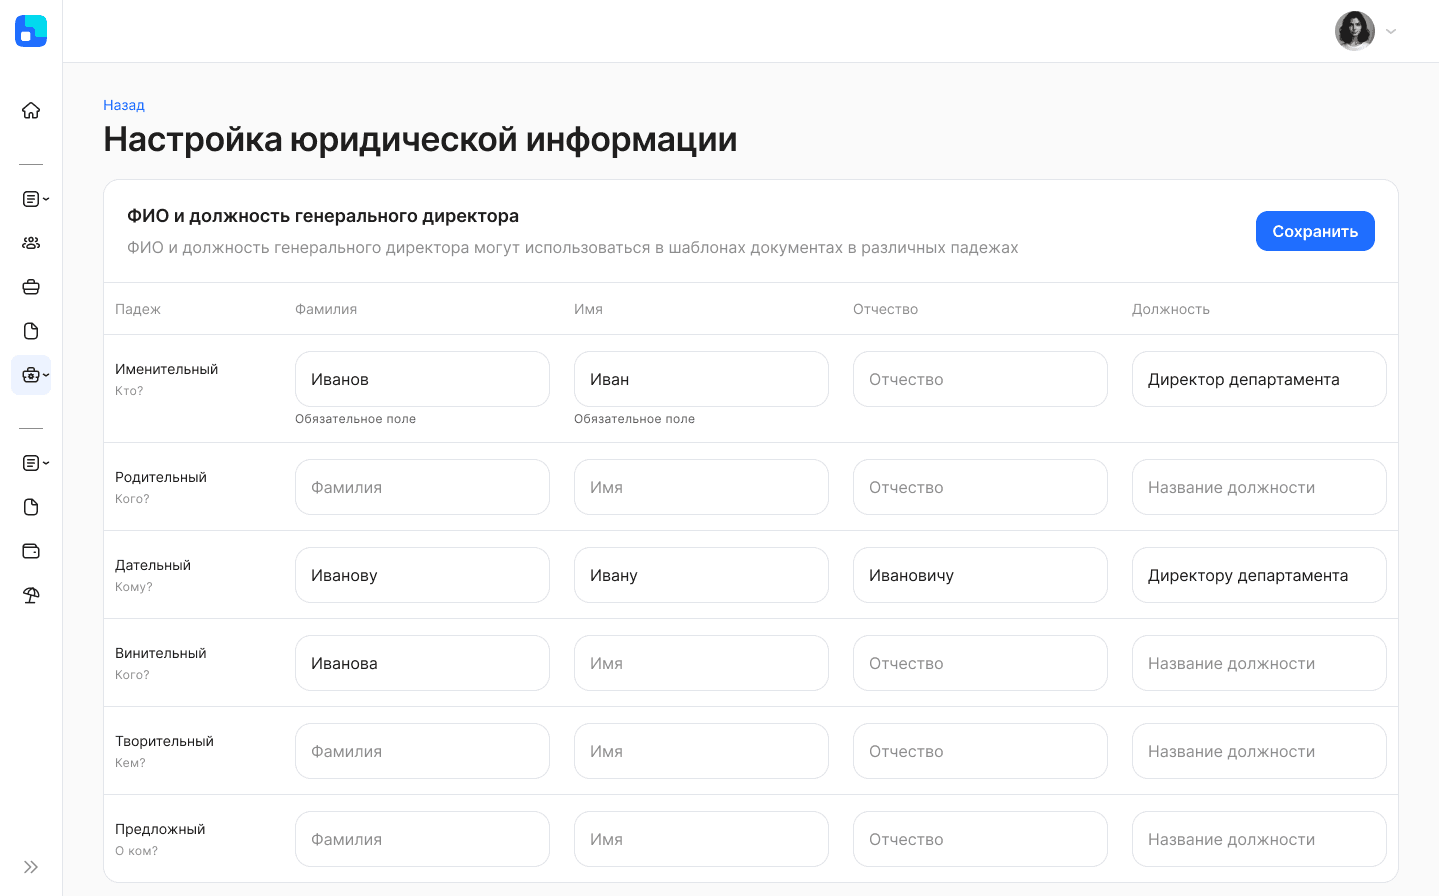This screenshot has width=1439, height=896.
Task: Open the team members icon in the sidebar
Action: (x=31, y=243)
